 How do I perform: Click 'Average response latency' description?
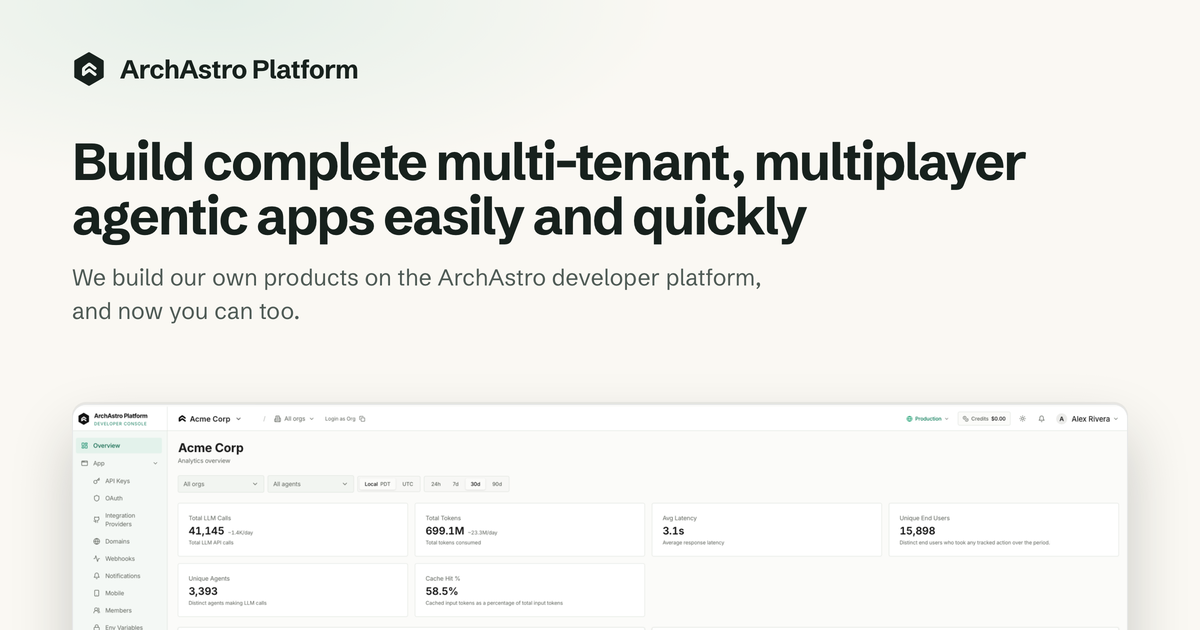point(693,543)
